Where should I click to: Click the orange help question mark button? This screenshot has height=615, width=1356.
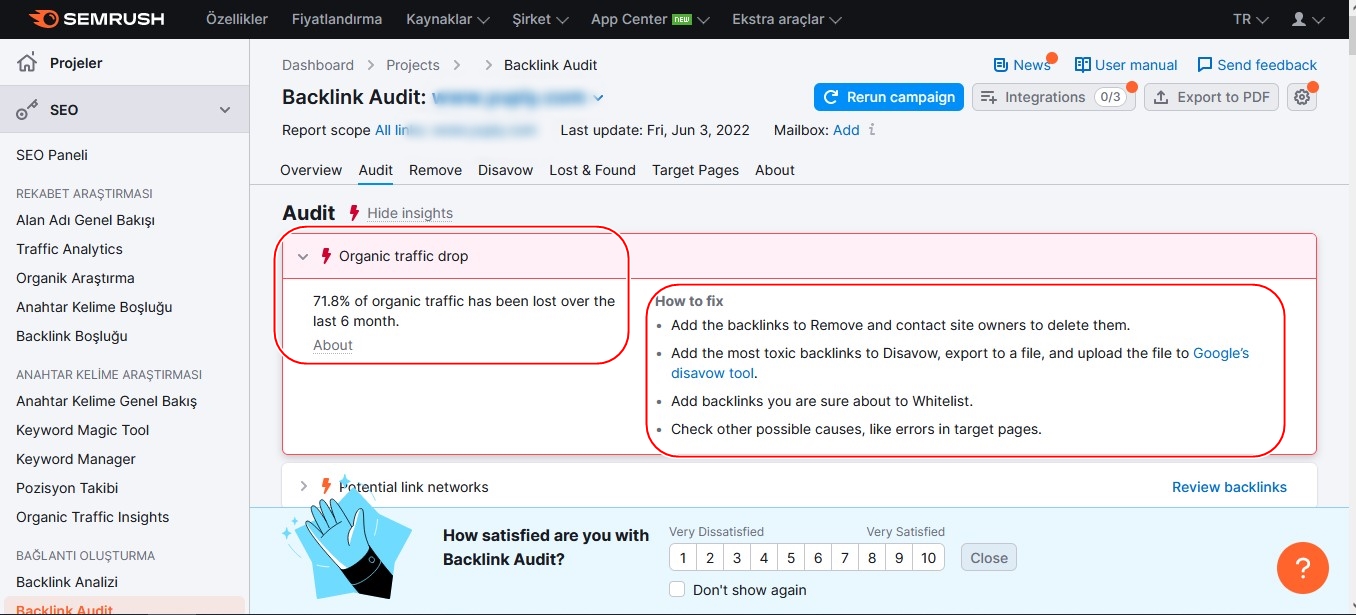1302,568
